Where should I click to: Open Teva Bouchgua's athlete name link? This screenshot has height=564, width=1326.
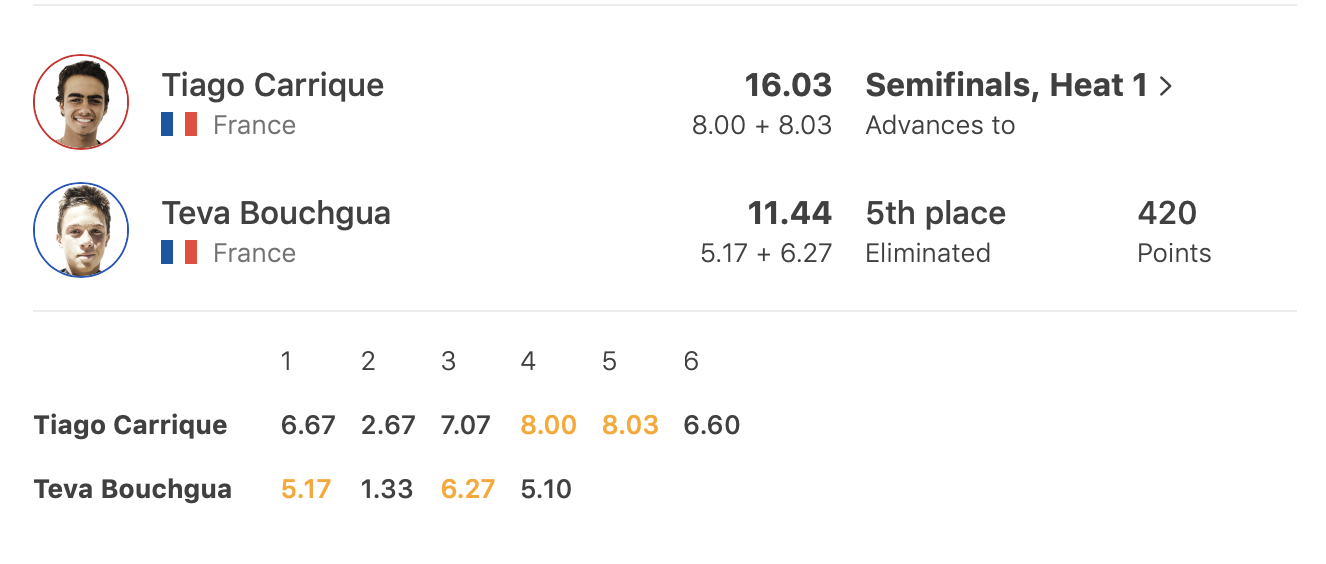pos(276,213)
